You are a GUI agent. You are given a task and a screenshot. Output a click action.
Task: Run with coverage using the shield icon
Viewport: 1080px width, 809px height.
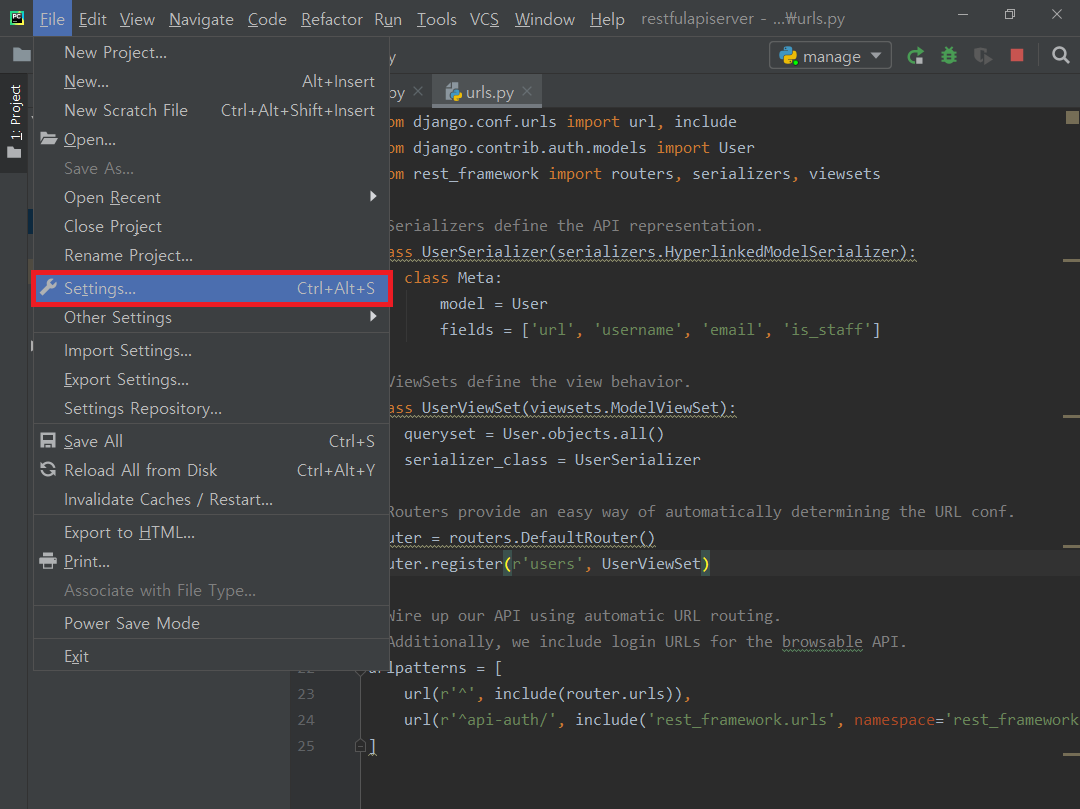pos(983,56)
